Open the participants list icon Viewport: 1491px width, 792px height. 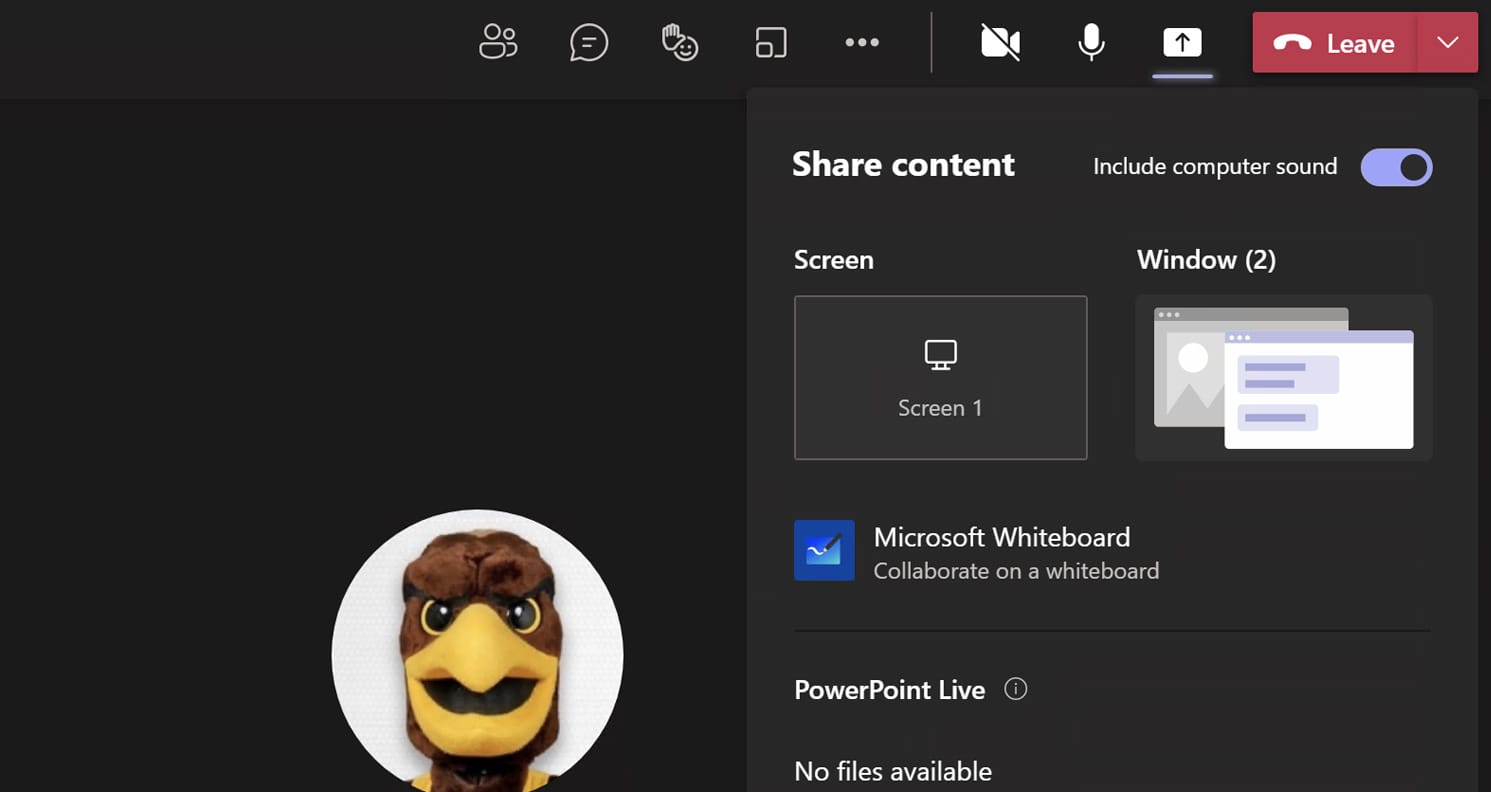point(498,42)
